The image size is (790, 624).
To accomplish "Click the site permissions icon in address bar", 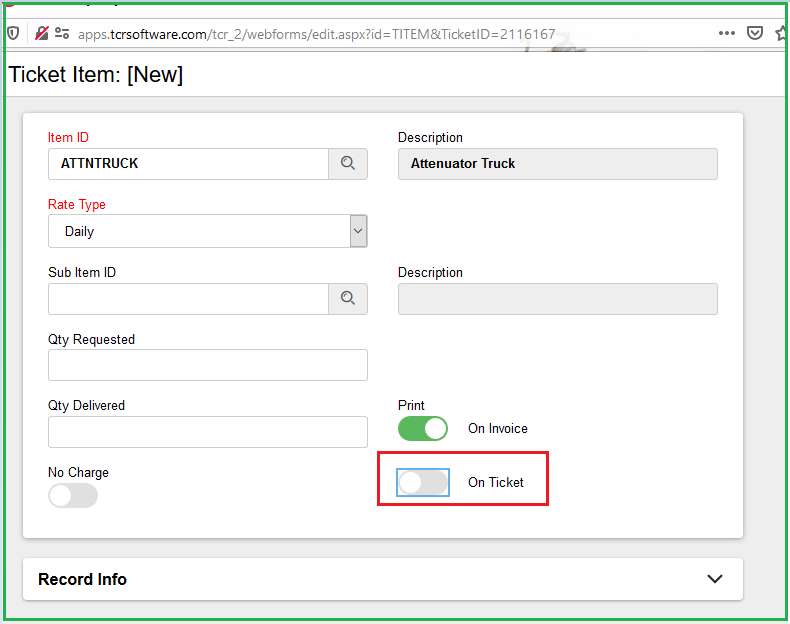I will 63,33.
